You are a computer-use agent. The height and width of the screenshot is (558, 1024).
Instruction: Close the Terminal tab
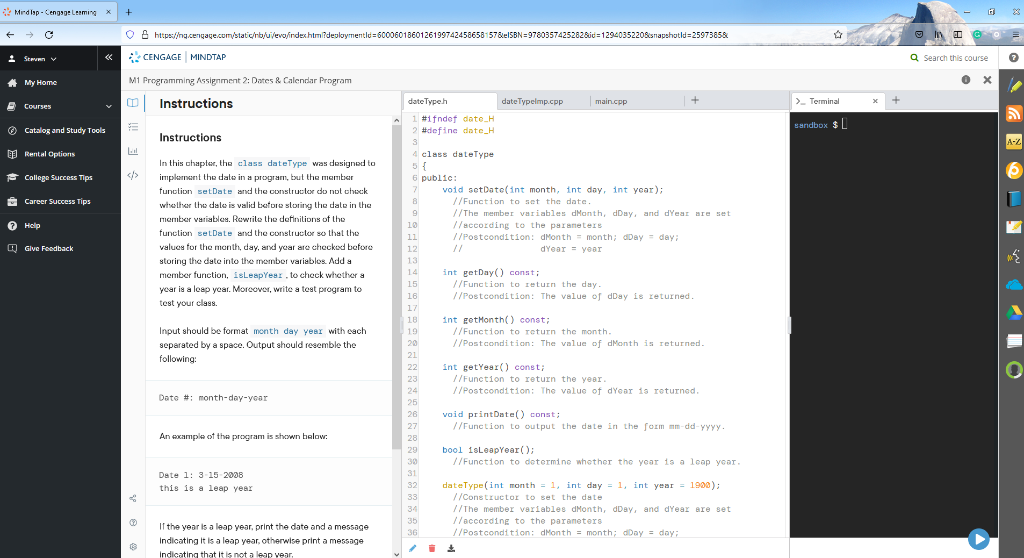pyautogui.click(x=875, y=101)
